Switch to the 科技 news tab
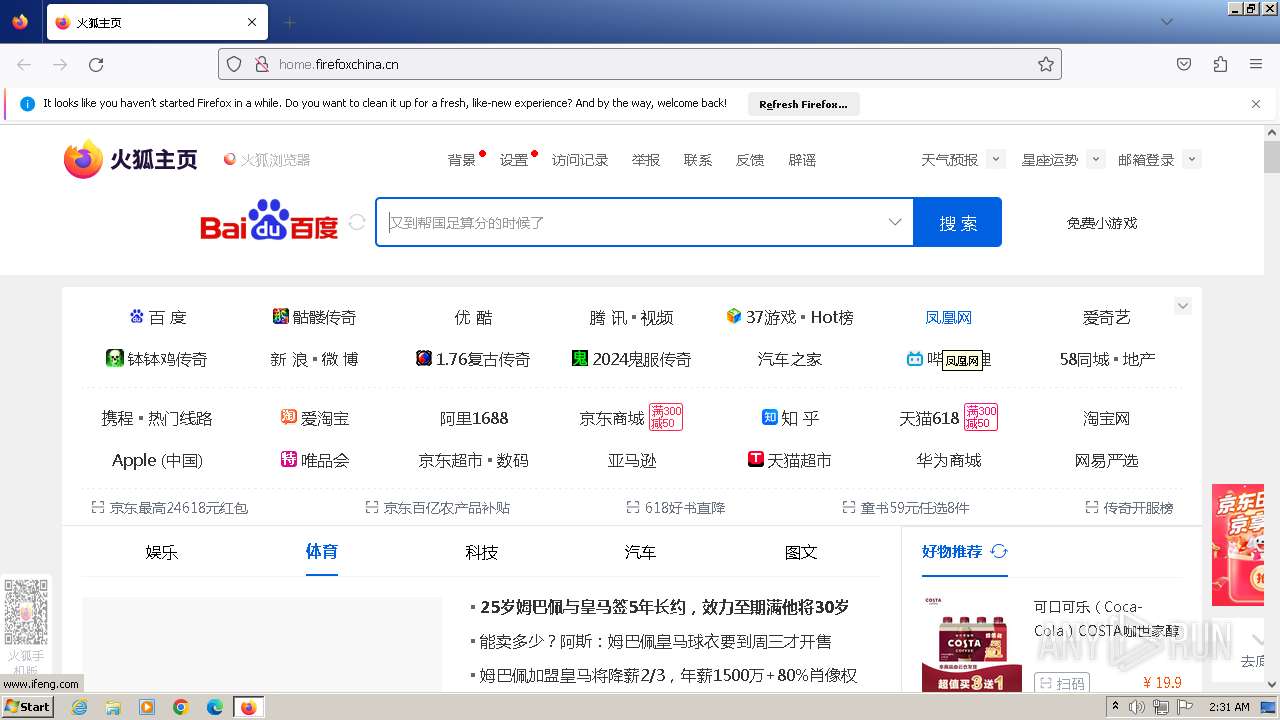Viewport: 1280px width, 720px height. point(482,552)
